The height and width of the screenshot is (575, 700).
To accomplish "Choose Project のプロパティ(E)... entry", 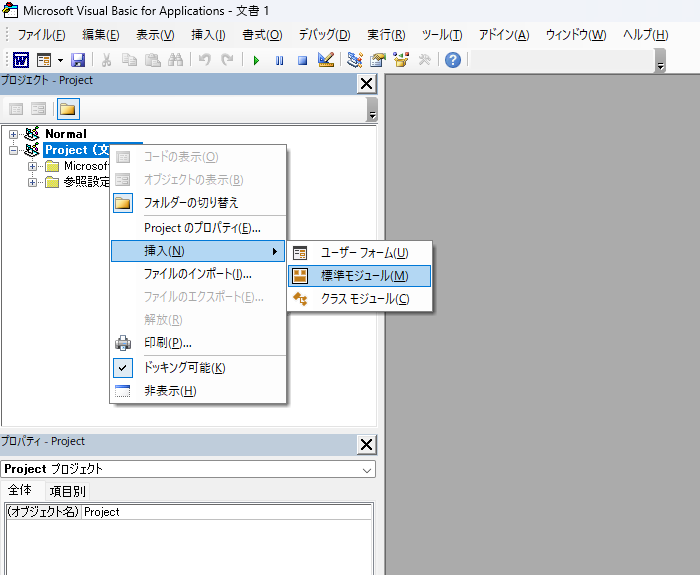I will [x=198, y=228].
